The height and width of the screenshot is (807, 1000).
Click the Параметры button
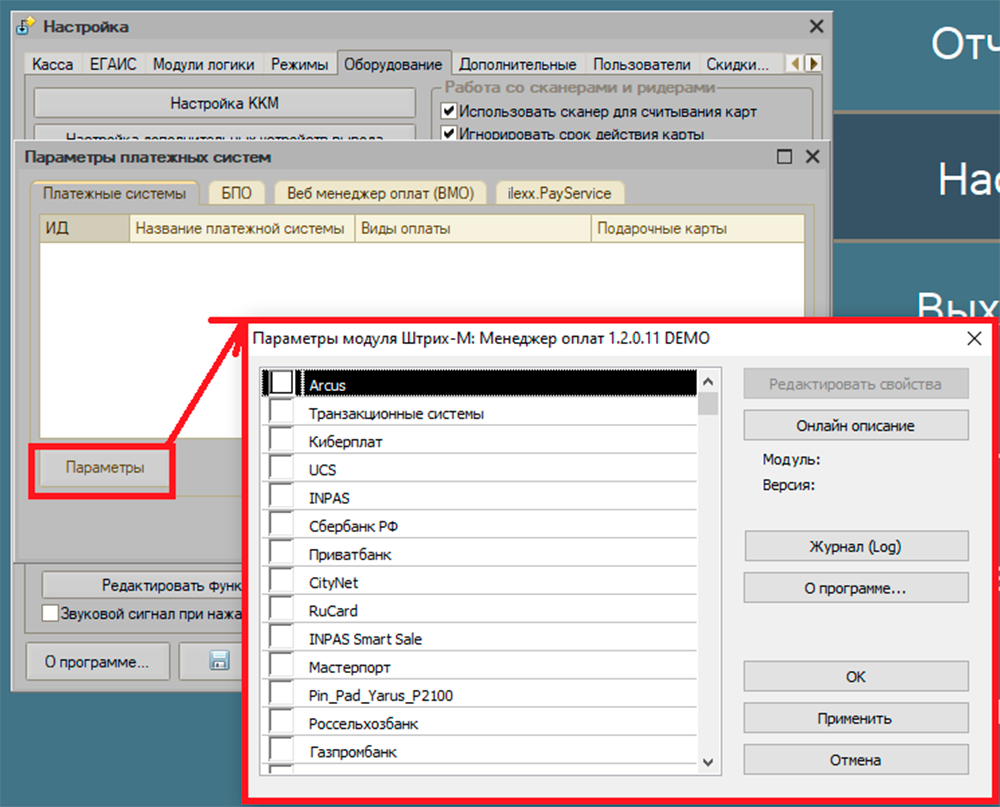(x=105, y=468)
